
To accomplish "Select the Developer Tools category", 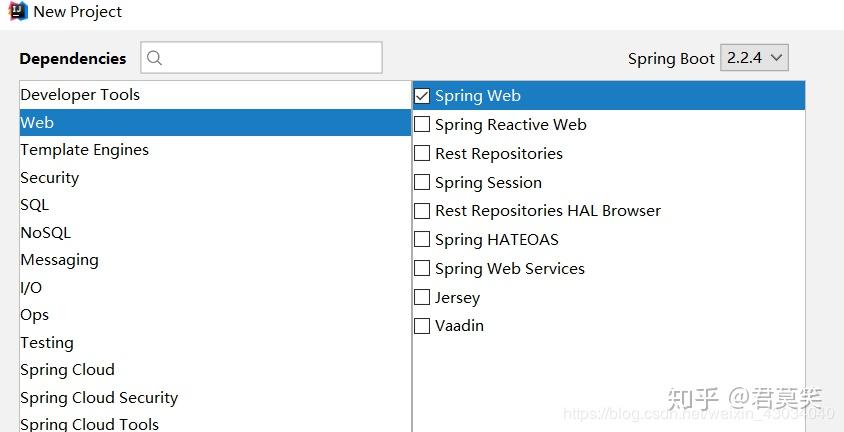I will pyautogui.click(x=80, y=95).
